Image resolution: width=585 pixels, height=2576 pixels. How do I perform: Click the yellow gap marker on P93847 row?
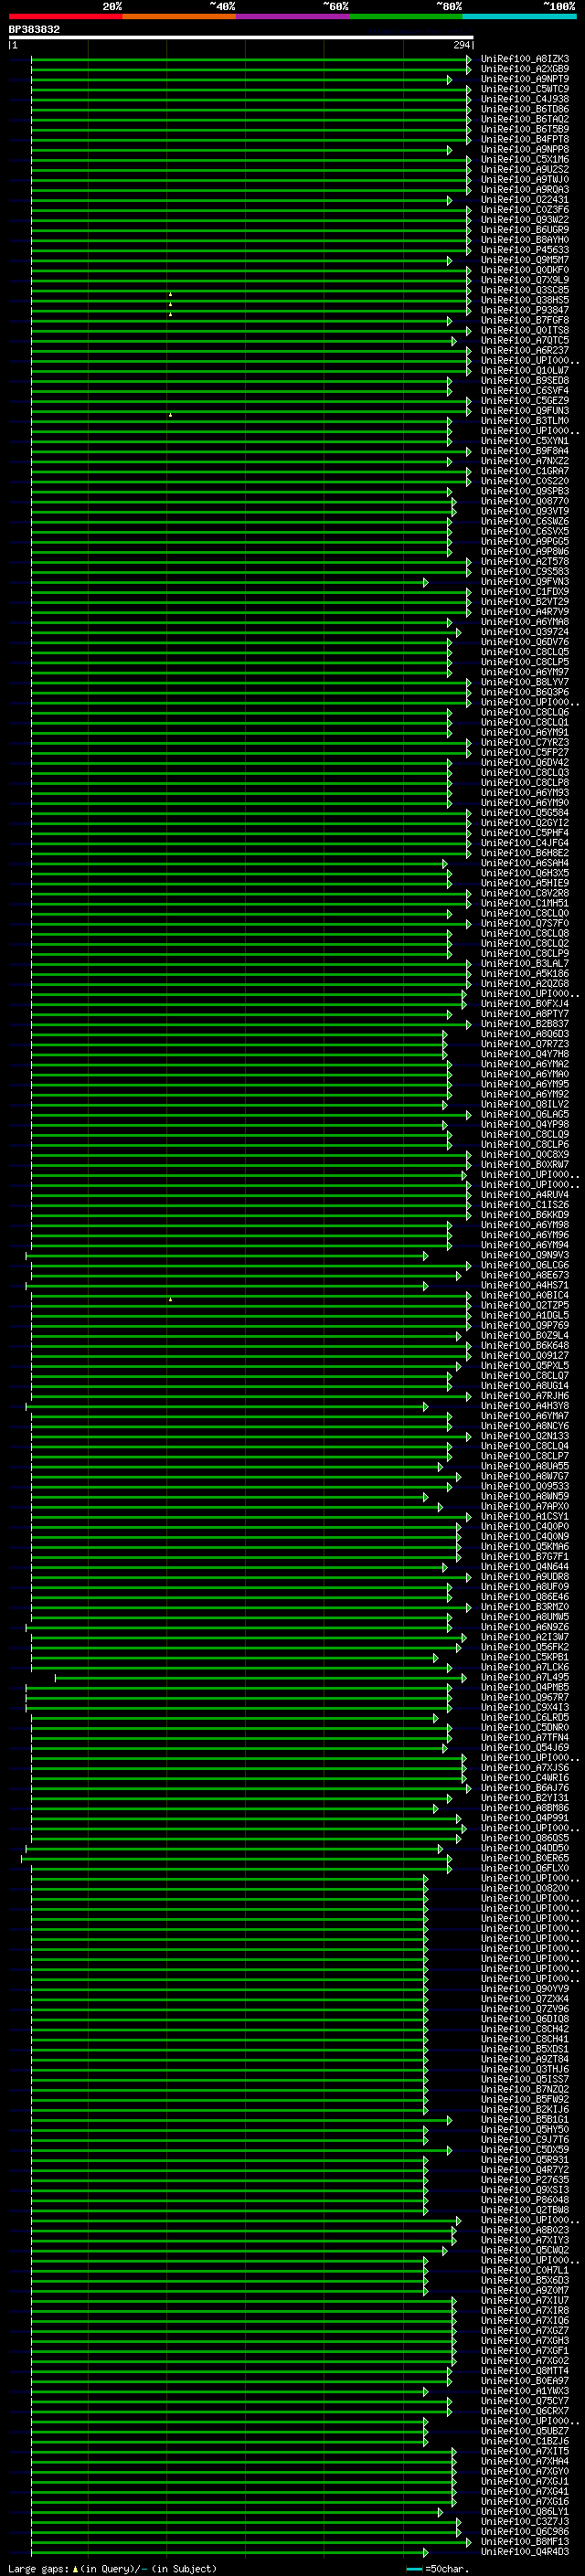(x=170, y=314)
